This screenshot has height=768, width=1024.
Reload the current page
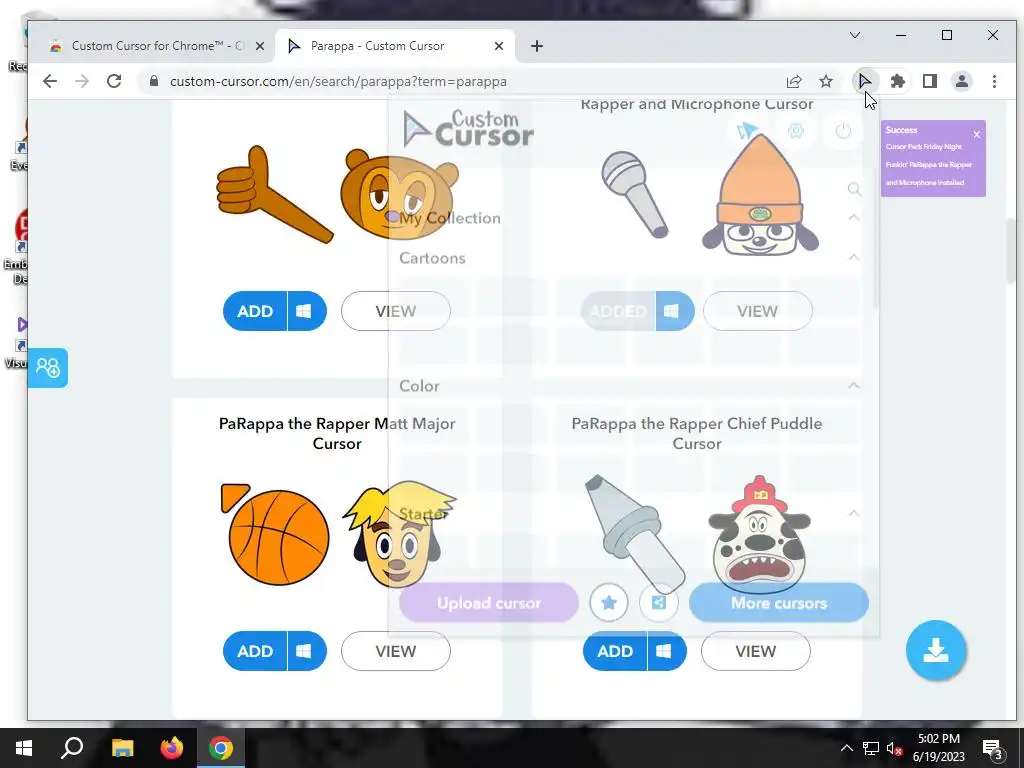click(x=114, y=81)
